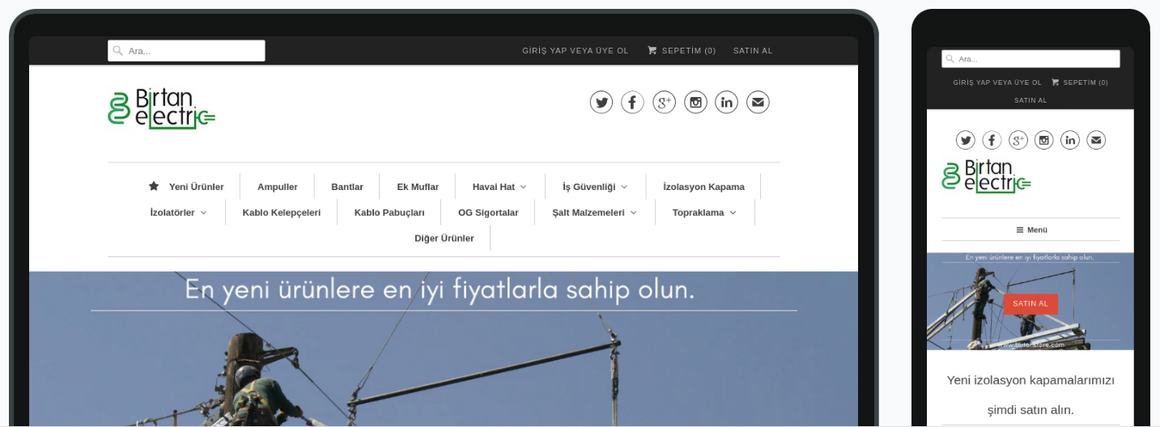
Task: Open Ek Muflar menu item
Action: (x=417, y=186)
